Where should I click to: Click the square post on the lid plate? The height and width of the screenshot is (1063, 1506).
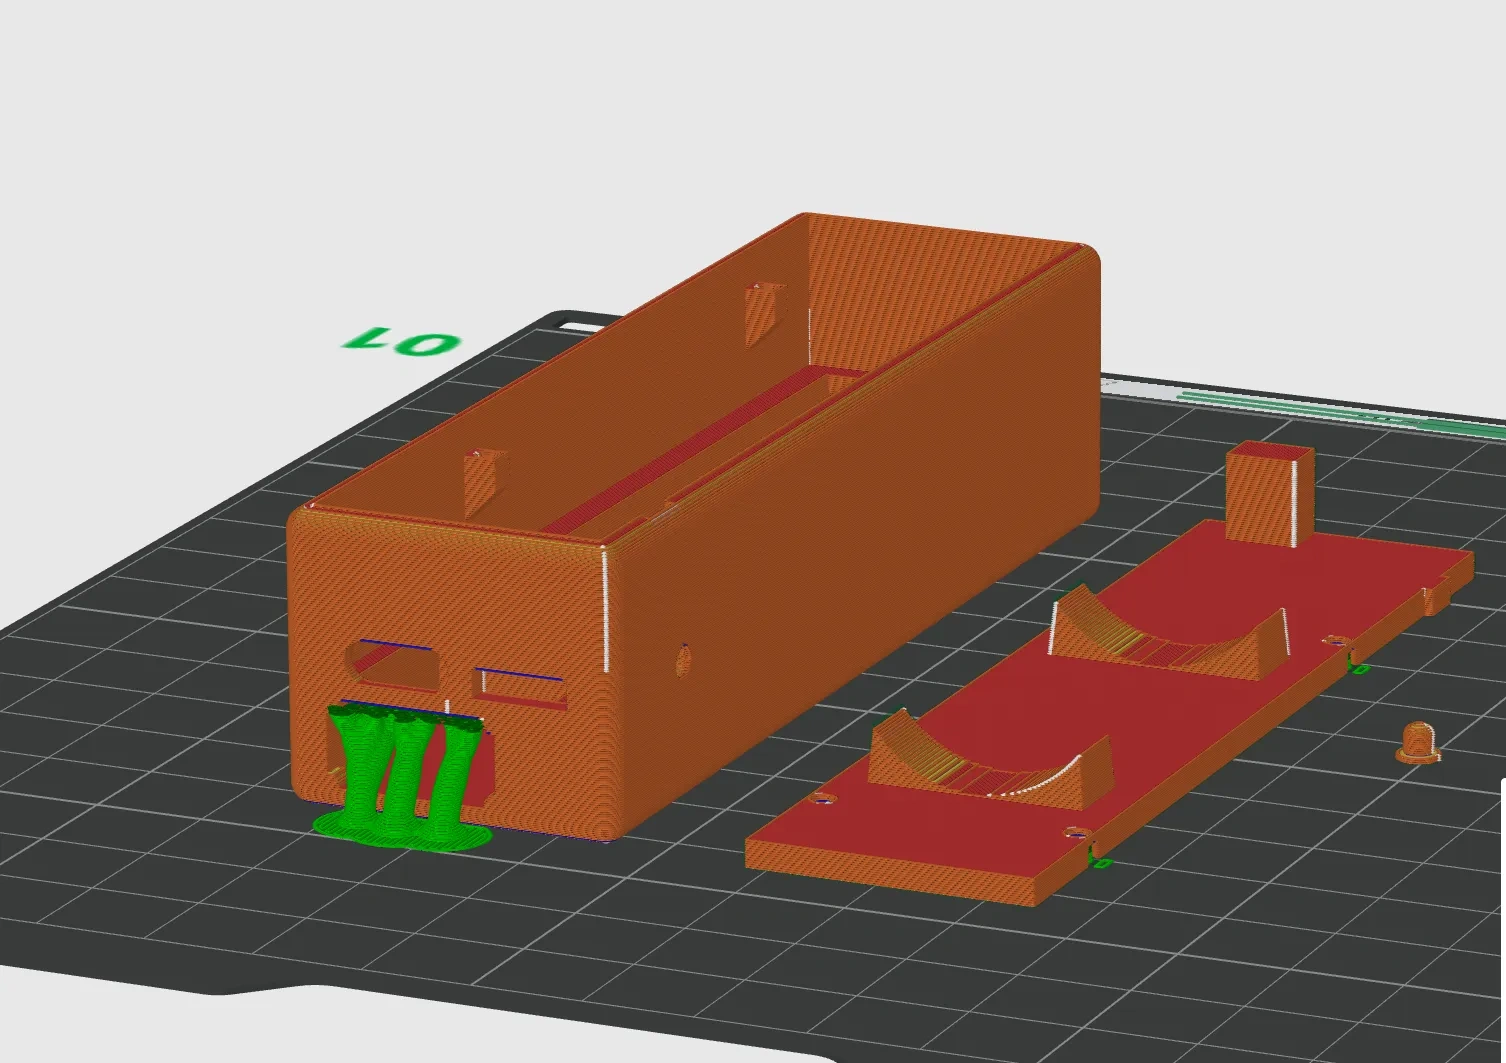[1268, 495]
